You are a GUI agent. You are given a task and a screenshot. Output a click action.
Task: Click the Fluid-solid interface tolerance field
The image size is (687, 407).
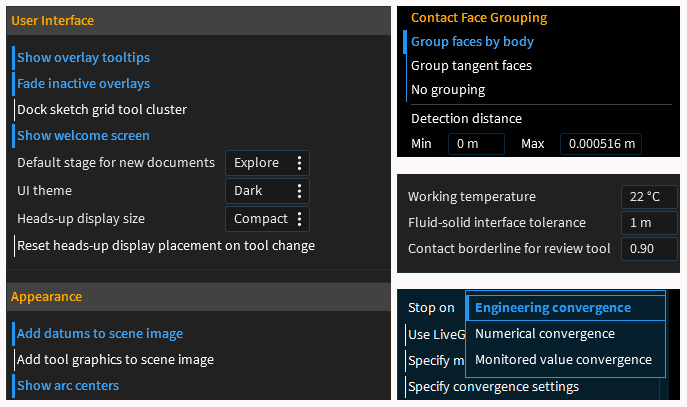tap(649, 223)
